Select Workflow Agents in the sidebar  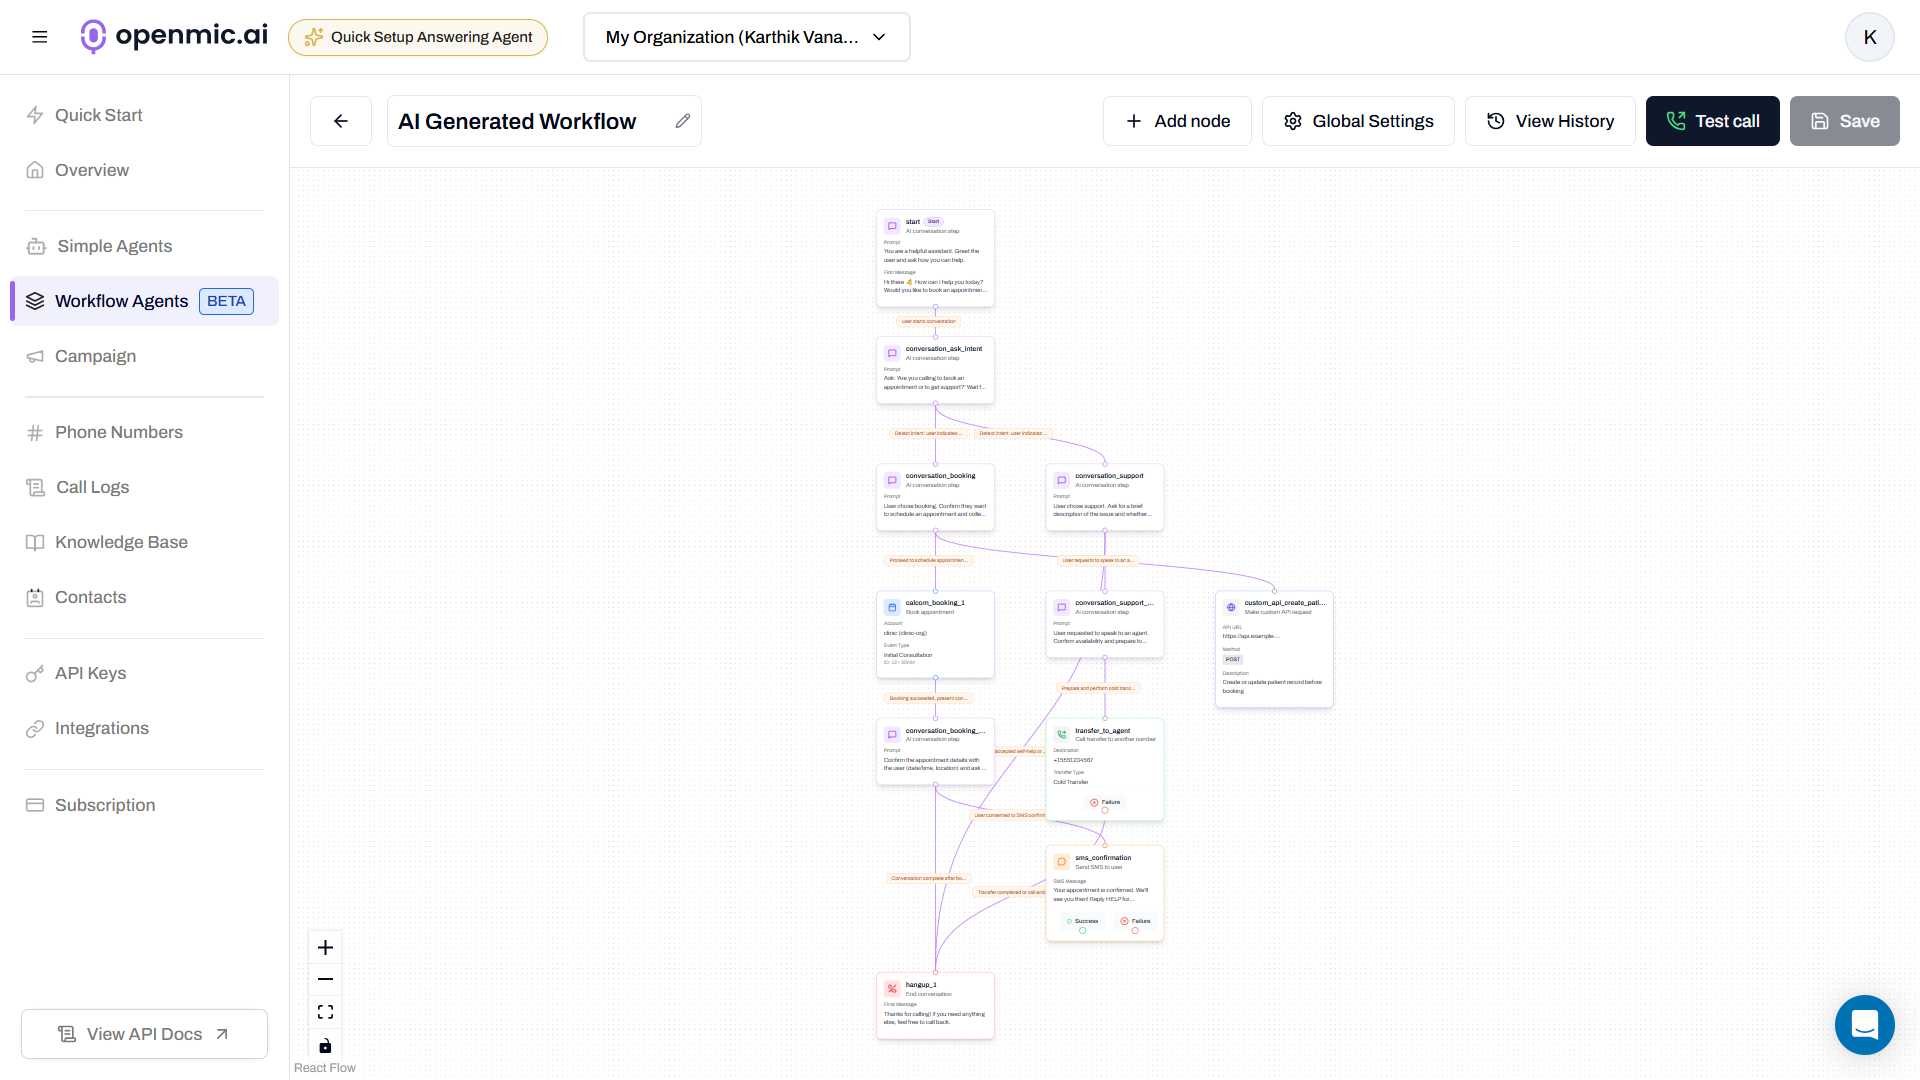[x=121, y=300]
